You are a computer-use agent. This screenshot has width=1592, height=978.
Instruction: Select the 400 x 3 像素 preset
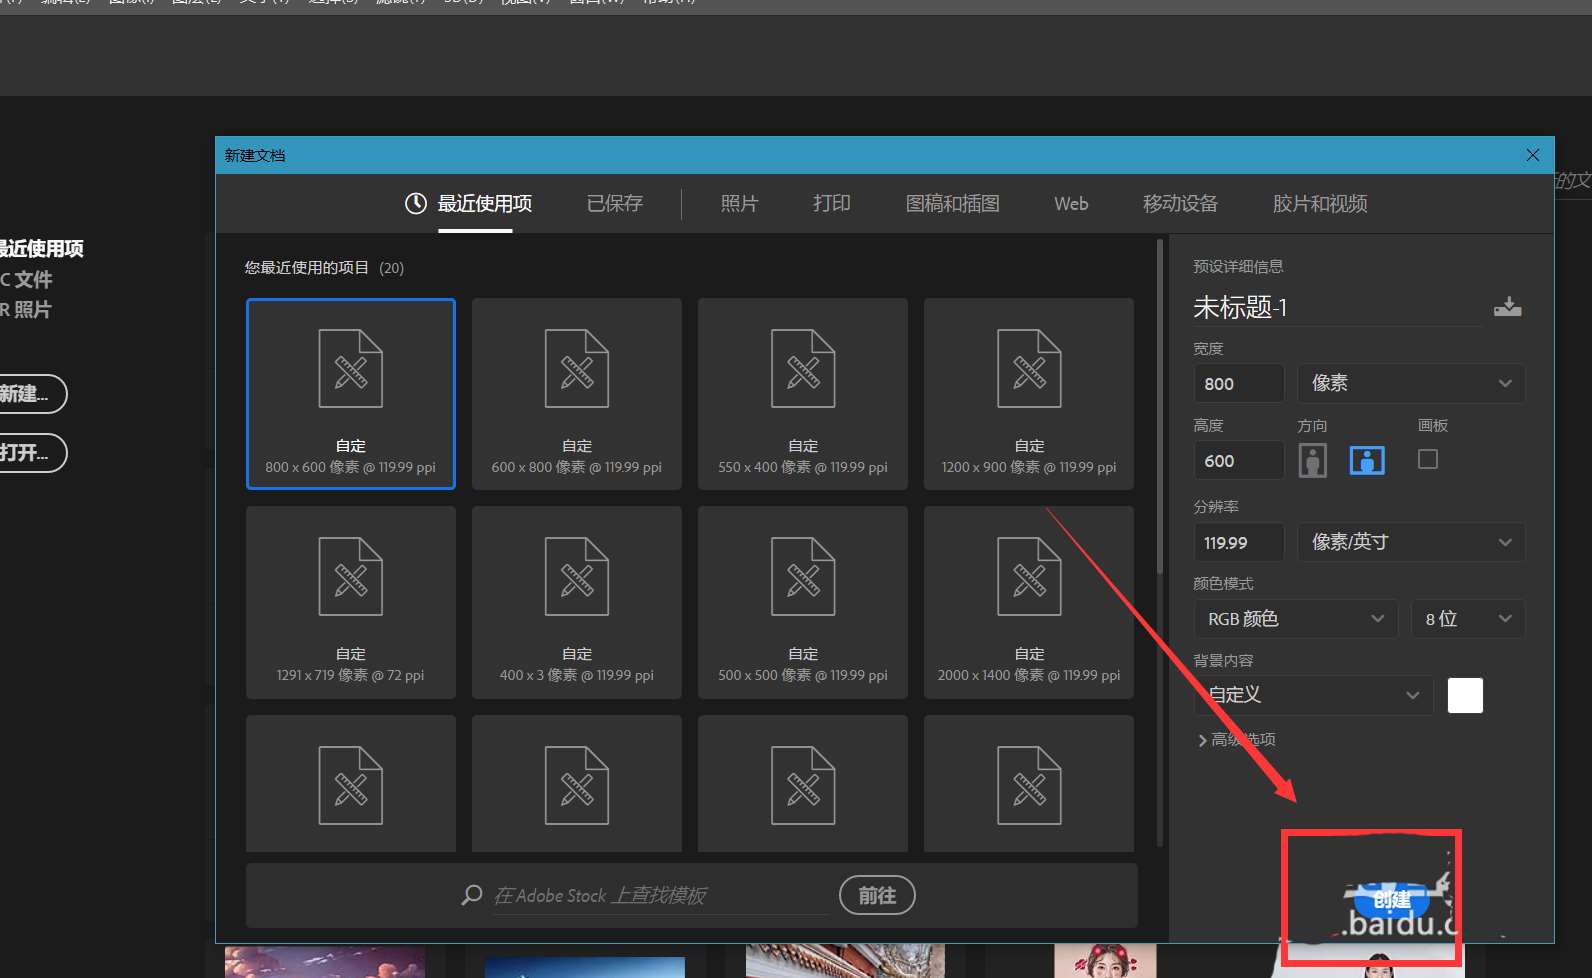click(x=577, y=602)
